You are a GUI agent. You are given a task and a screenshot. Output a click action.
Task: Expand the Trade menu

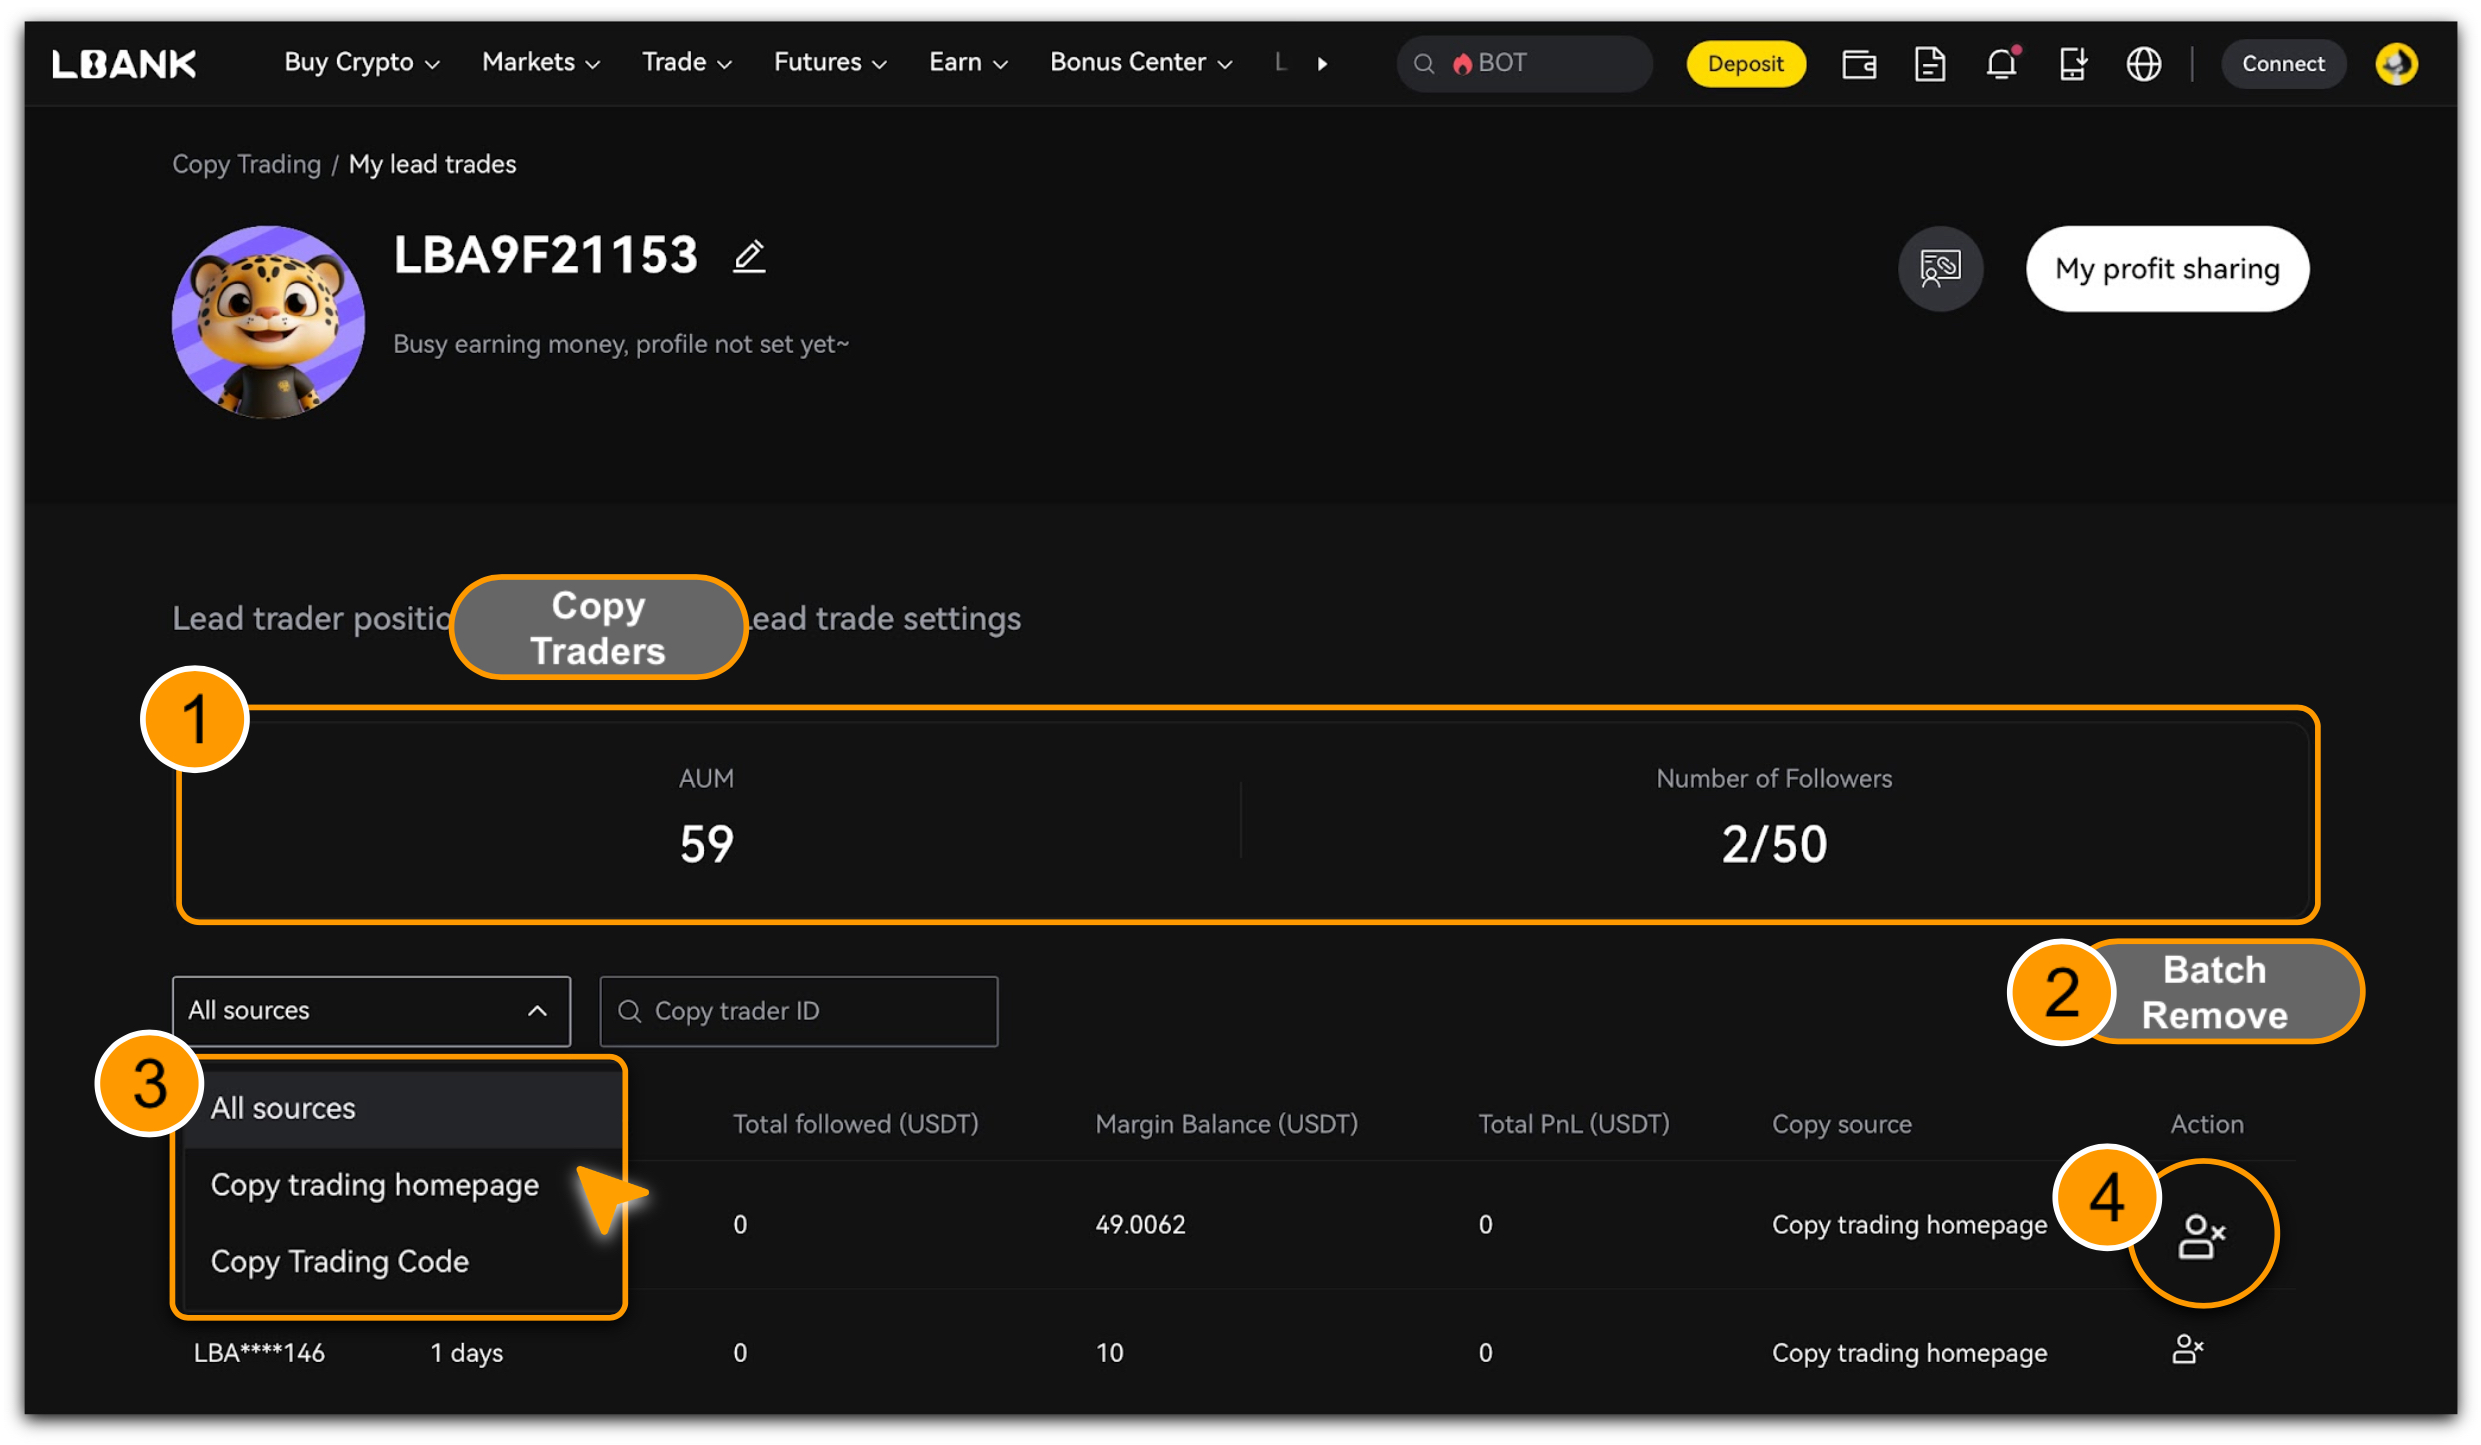coord(686,63)
